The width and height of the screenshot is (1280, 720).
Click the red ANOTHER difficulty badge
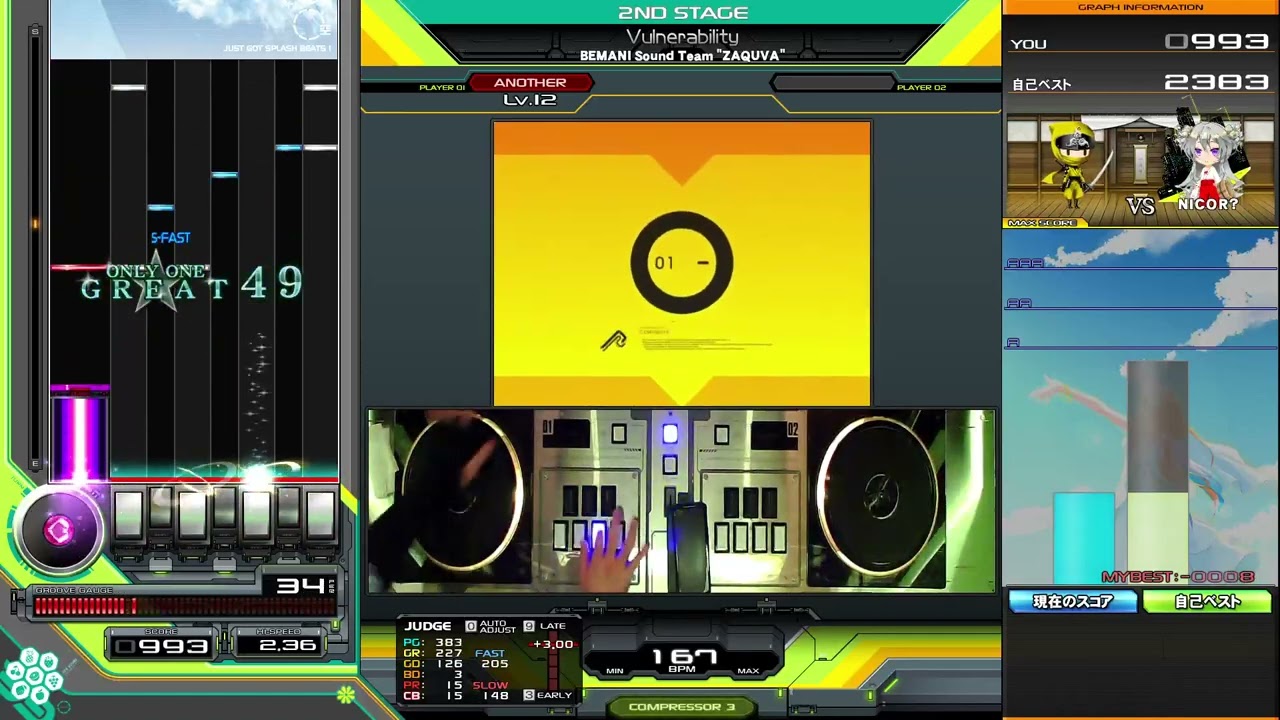coord(530,83)
